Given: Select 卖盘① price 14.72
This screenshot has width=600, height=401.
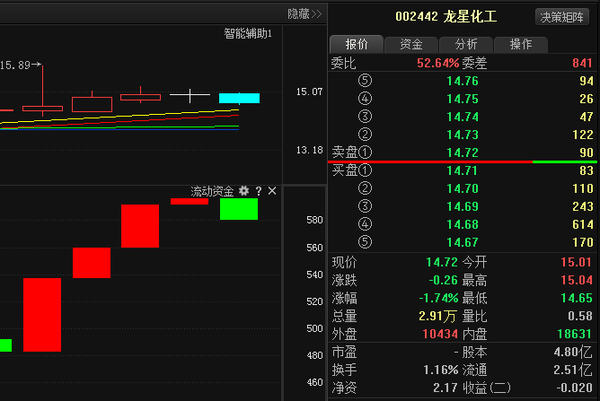Looking at the screenshot, I should pos(463,153).
